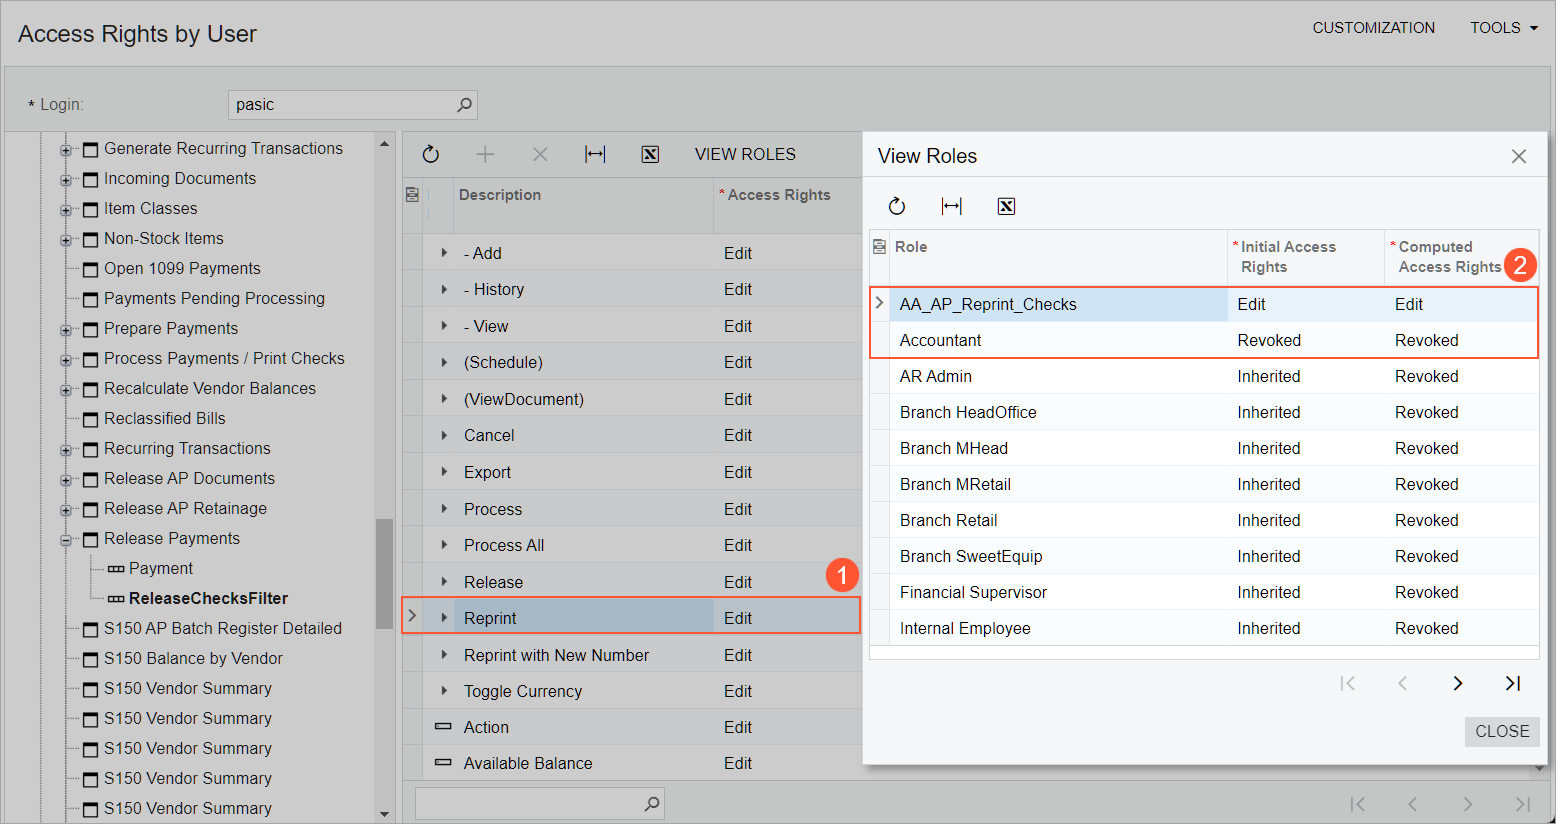The width and height of the screenshot is (1556, 824).
Task: Click fit-to-screen icon in View Roles toolbar
Action: tap(951, 206)
